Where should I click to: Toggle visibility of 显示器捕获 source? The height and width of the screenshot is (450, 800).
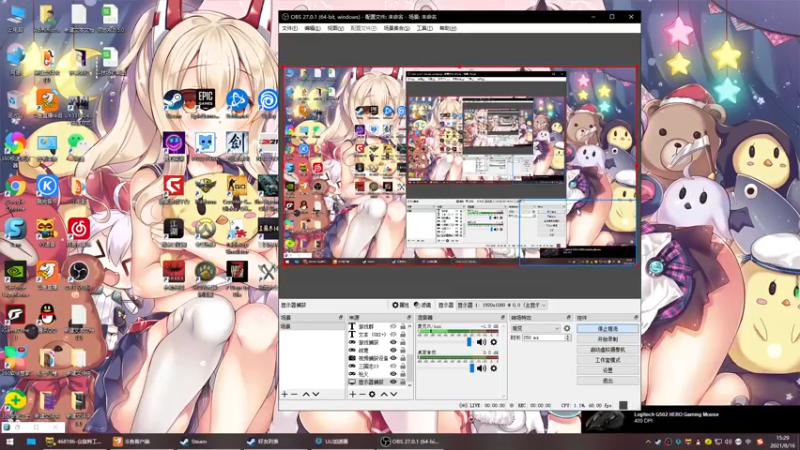click(x=393, y=382)
